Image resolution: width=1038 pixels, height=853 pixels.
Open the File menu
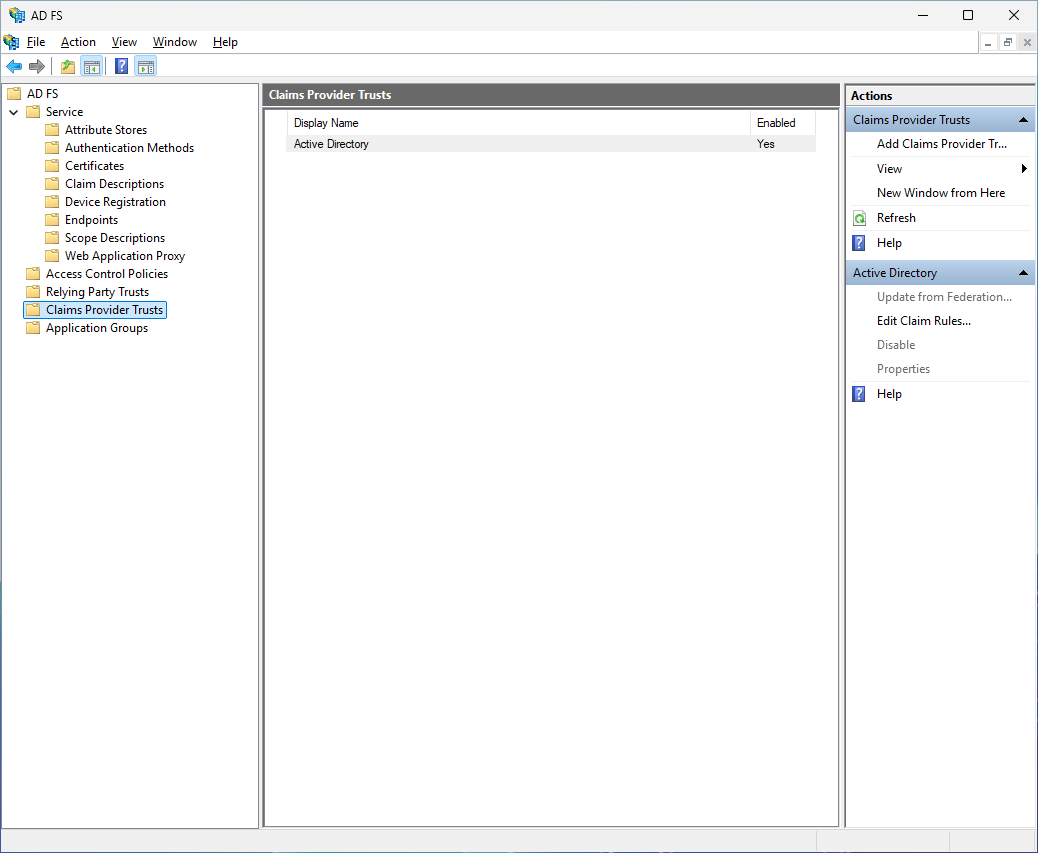click(x=36, y=42)
